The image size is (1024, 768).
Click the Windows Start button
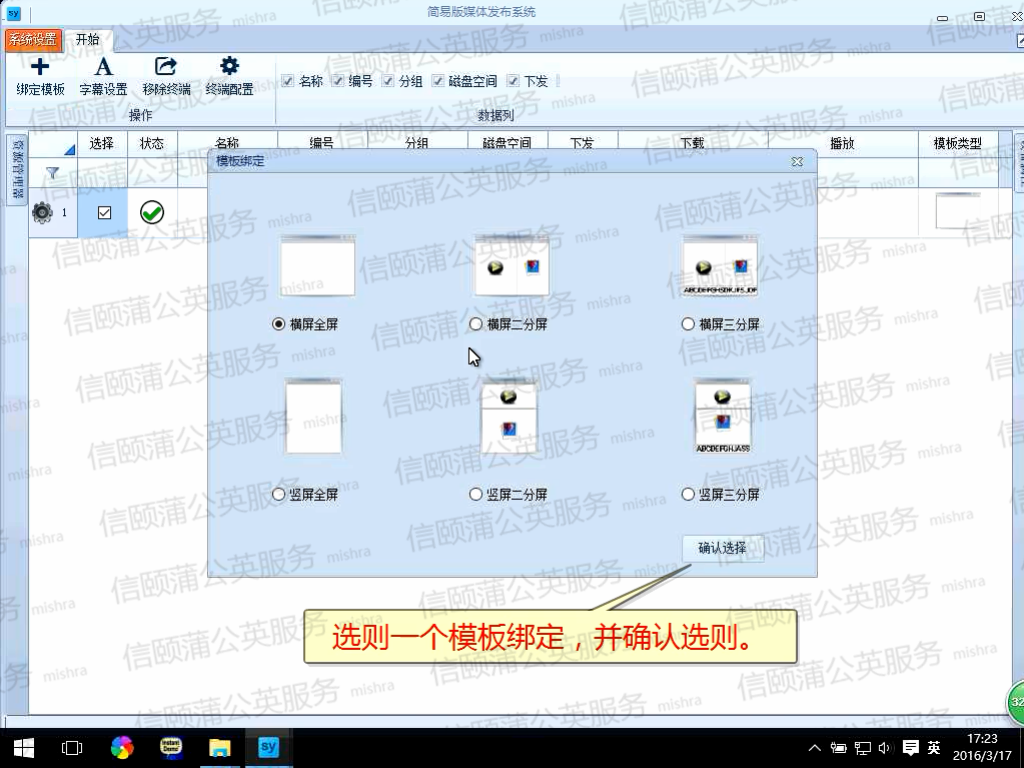(x=23, y=747)
